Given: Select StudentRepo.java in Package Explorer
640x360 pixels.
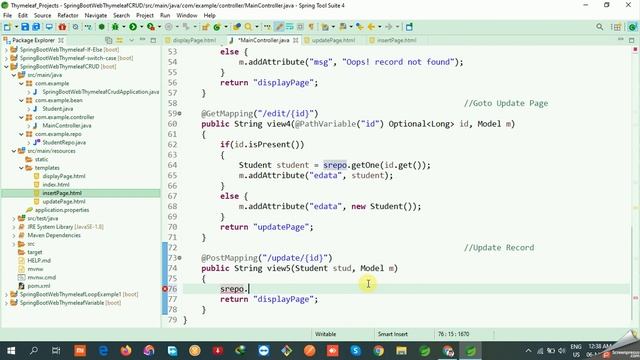Looking at the screenshot, I should (64, 142).
